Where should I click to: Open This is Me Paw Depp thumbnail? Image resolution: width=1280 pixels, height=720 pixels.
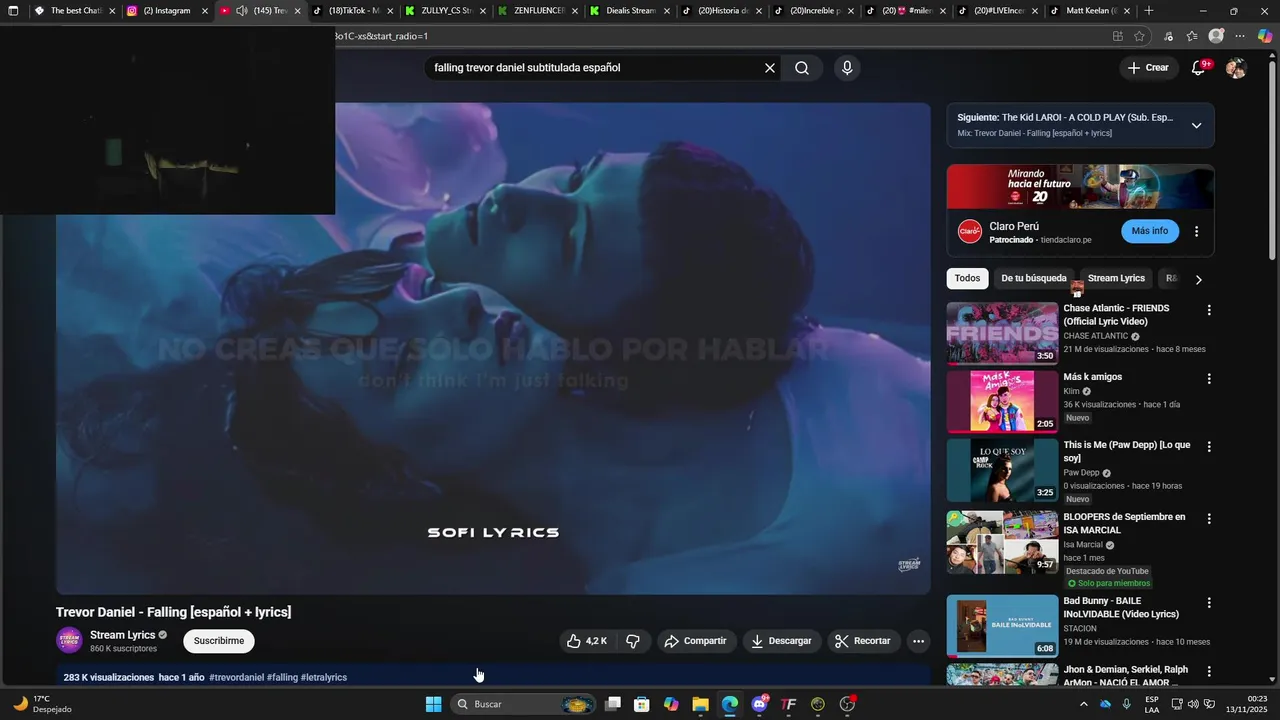click(x=1002, y=470)
